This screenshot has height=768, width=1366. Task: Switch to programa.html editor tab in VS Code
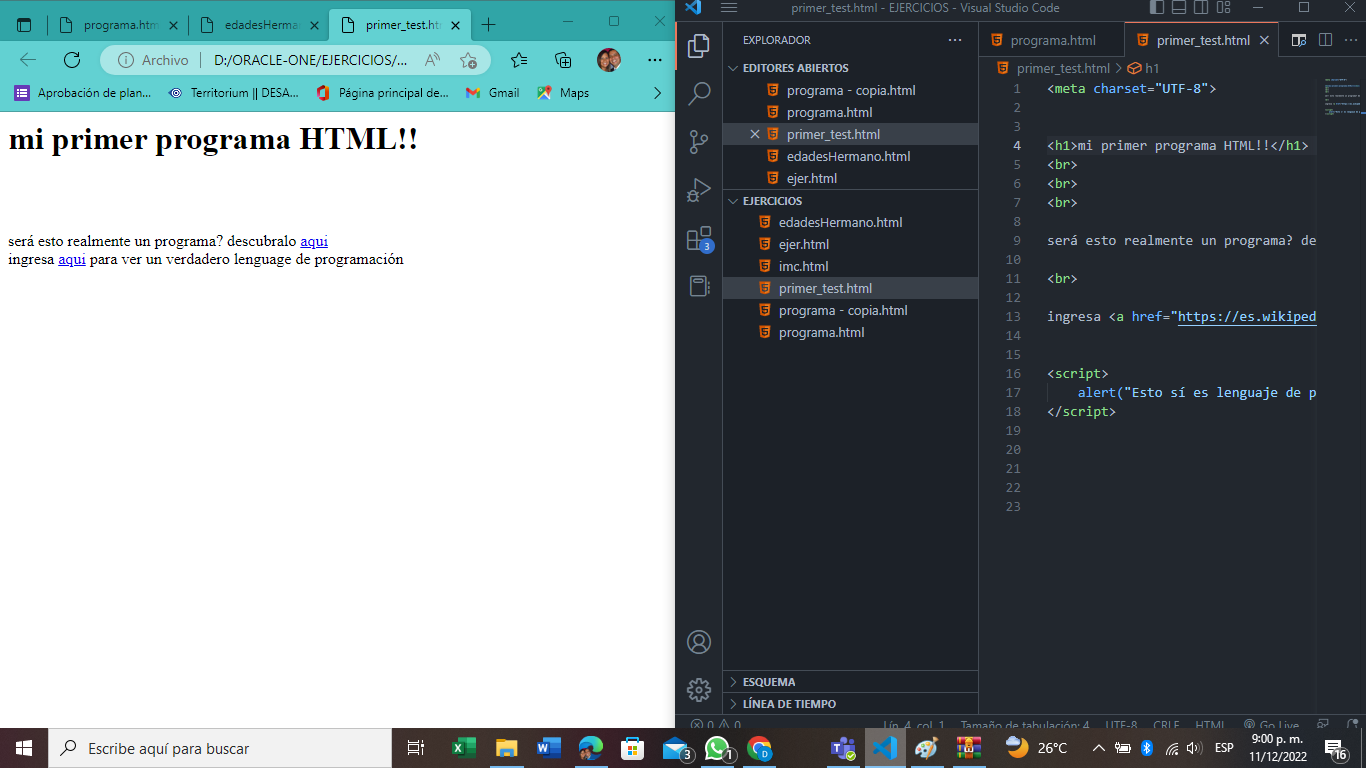coord(1052,41)
